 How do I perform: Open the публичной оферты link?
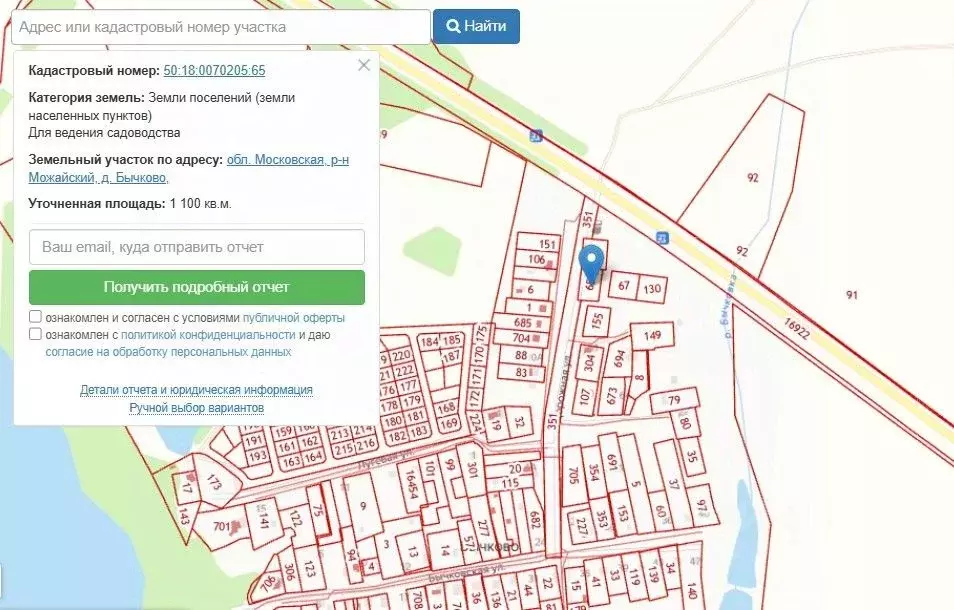pos(294,318)
